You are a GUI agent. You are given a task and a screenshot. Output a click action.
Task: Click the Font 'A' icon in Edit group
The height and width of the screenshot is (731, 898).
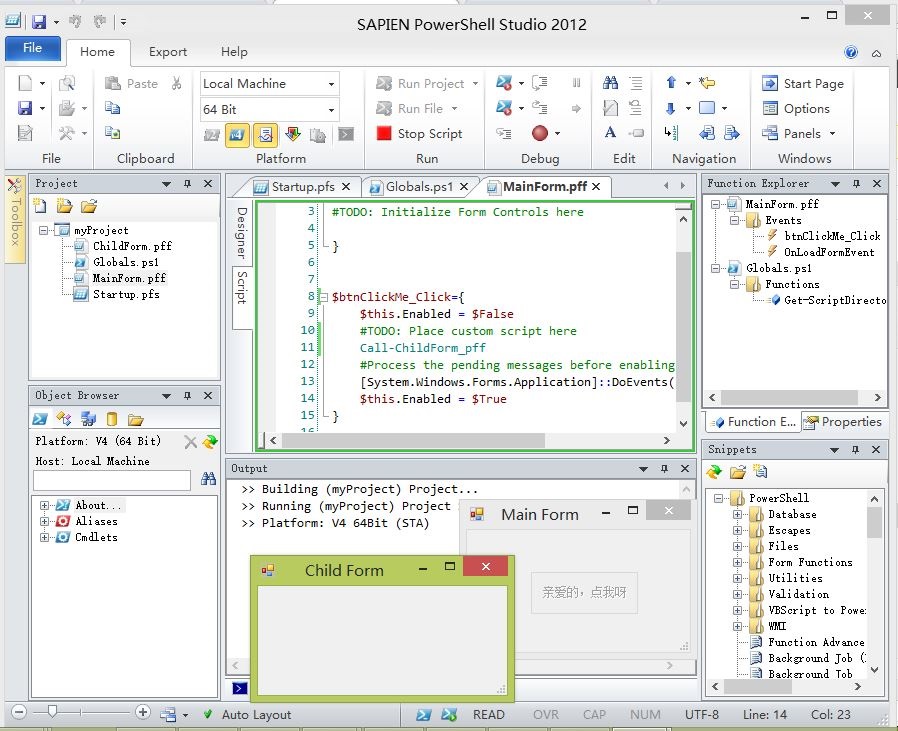[611, 133]
